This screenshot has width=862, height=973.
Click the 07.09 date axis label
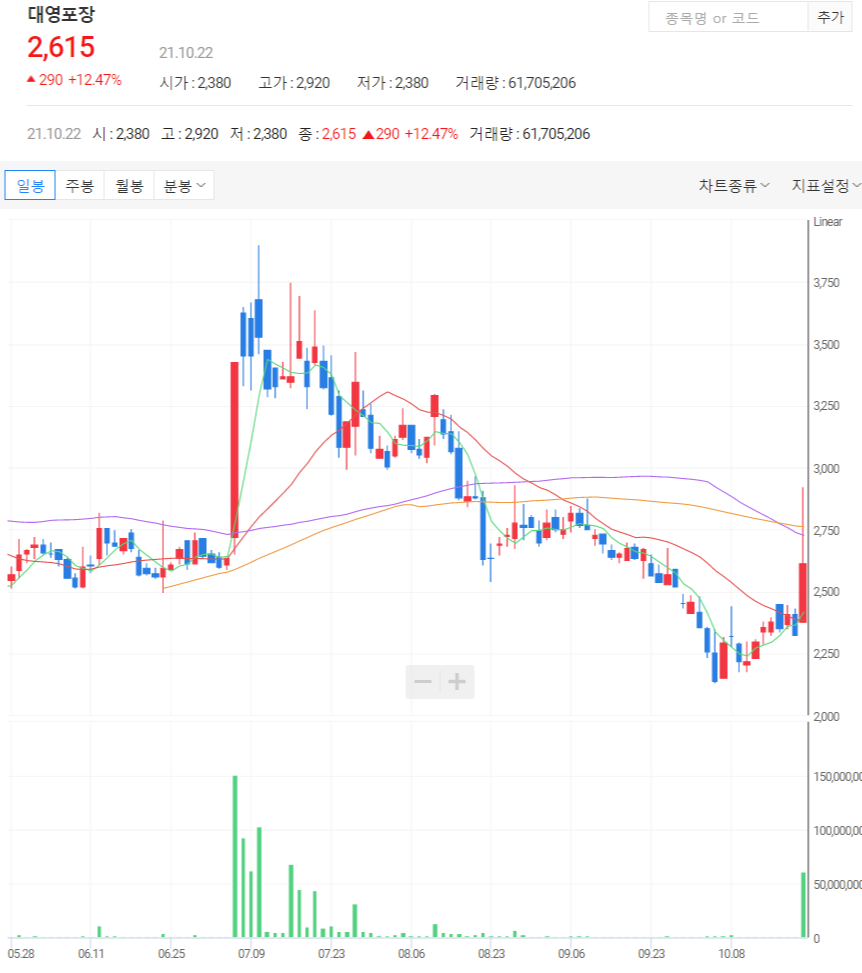(251, 953)
